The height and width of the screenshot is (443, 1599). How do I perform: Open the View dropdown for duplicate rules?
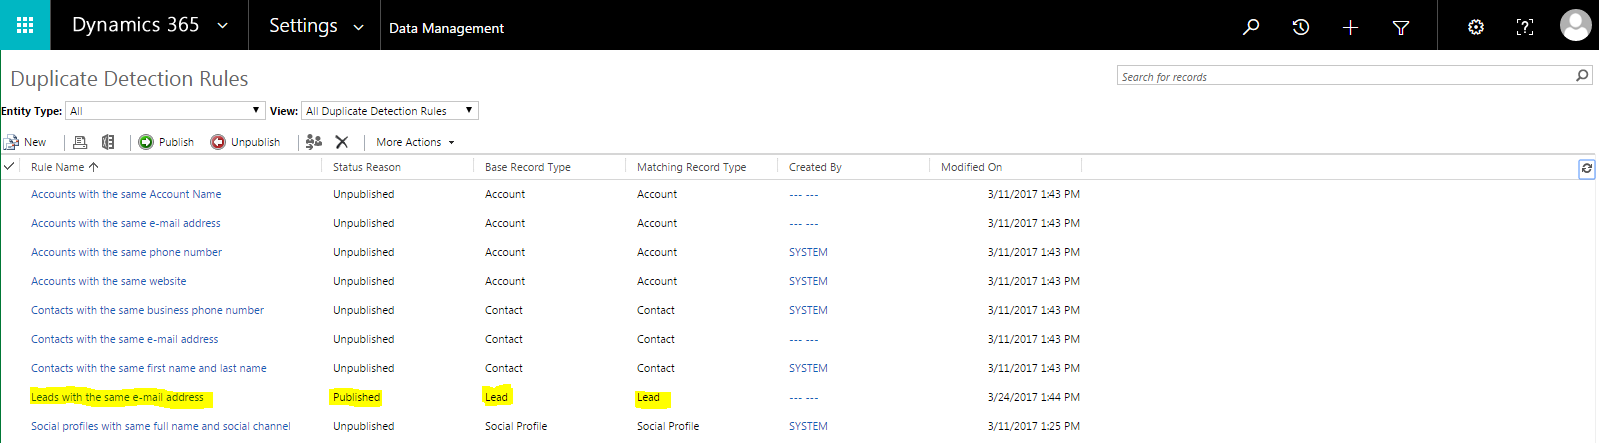[390, 110]
